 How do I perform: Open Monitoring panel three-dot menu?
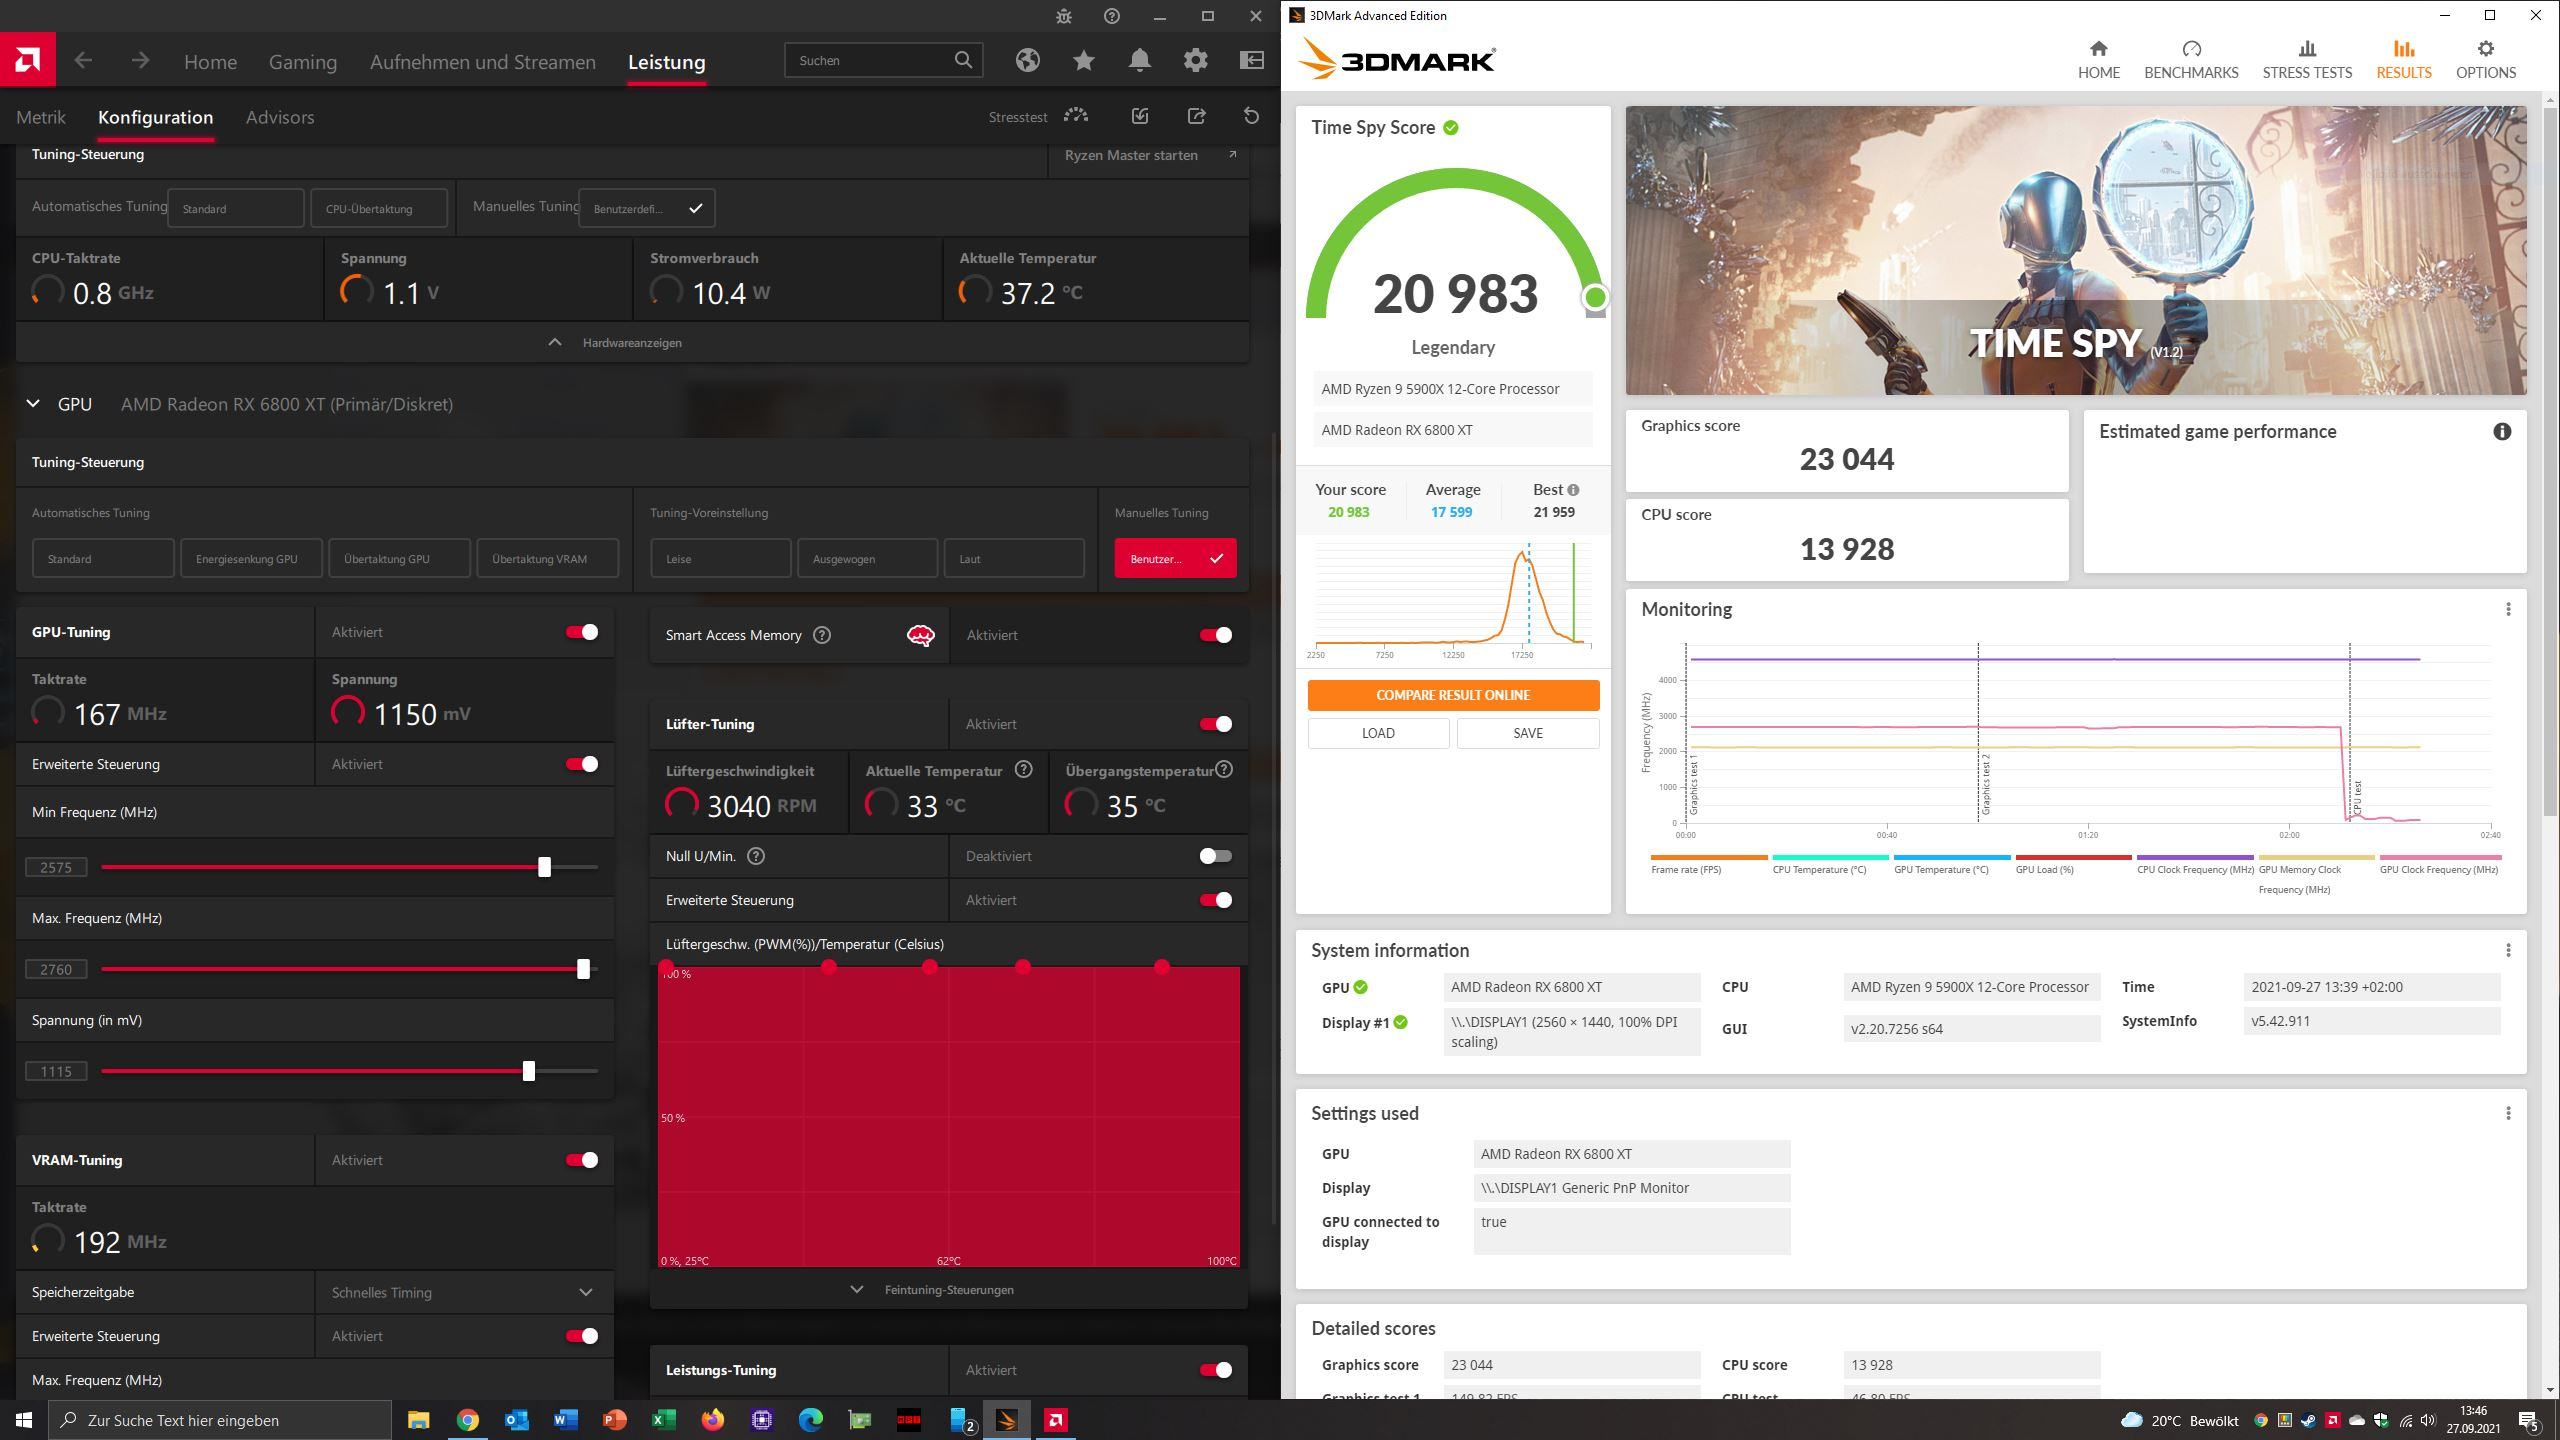coord(2508,609)
